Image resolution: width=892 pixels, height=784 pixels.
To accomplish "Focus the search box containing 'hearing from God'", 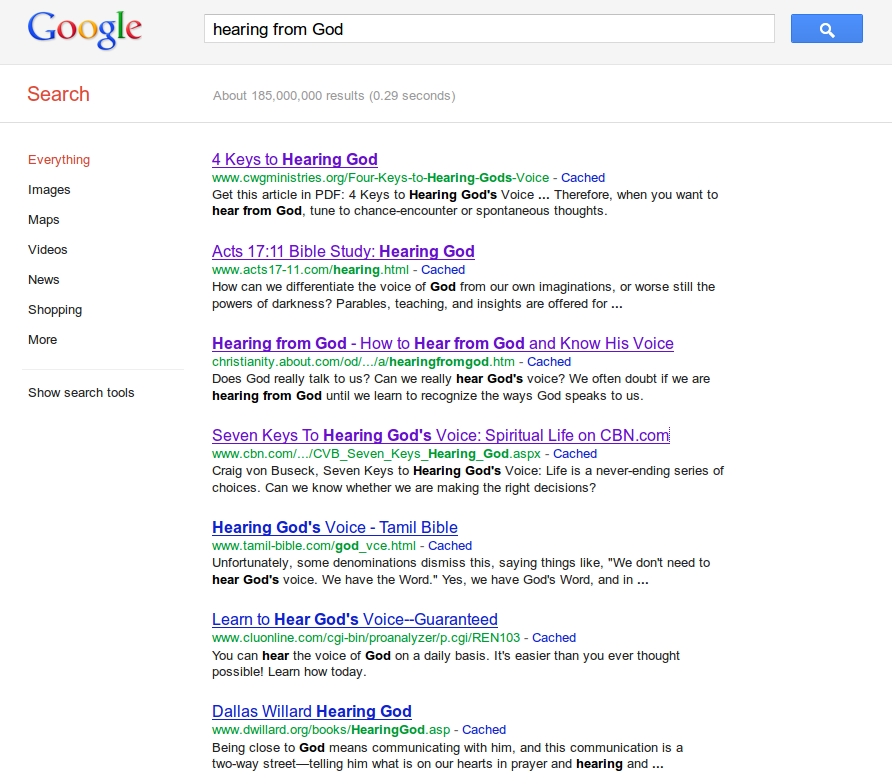I will point(489,29).
